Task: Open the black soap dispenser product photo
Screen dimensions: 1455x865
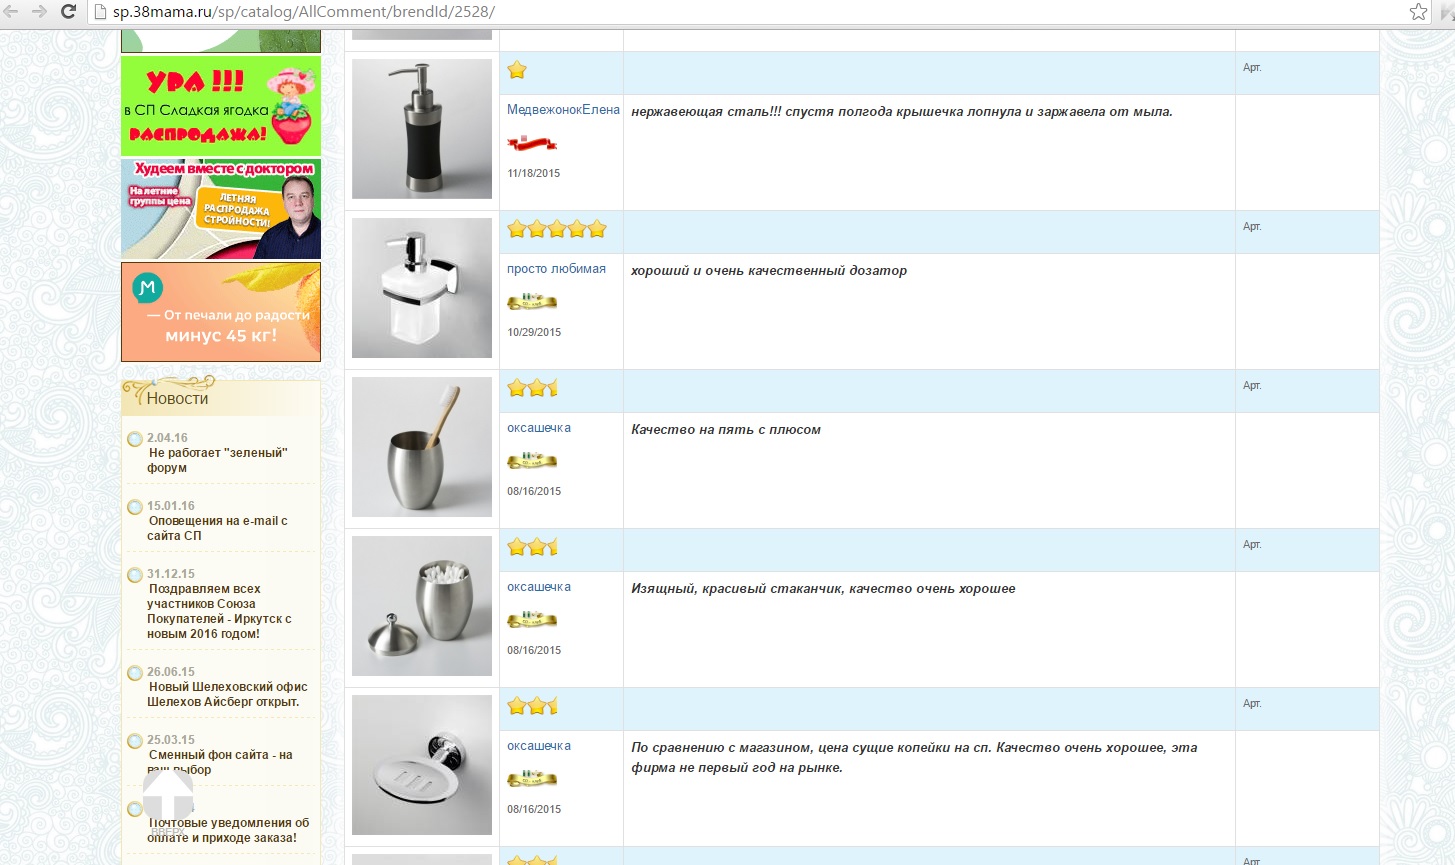Action: [x=422, y=129]
